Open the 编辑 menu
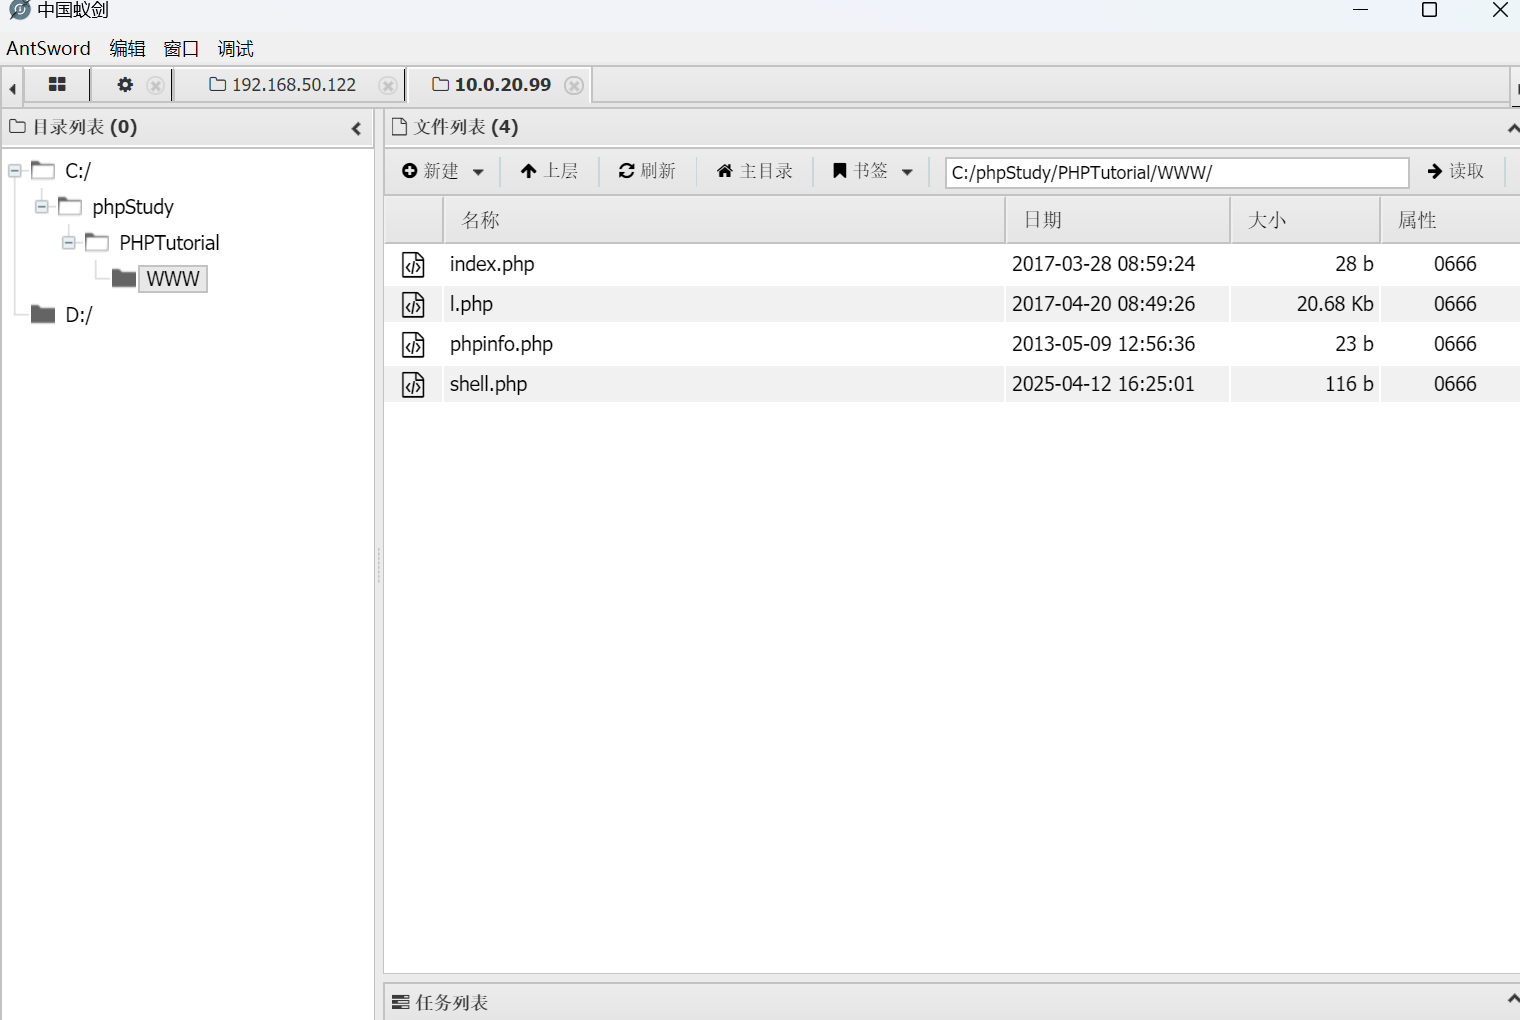The image size is (1520, 1020). 127,48
